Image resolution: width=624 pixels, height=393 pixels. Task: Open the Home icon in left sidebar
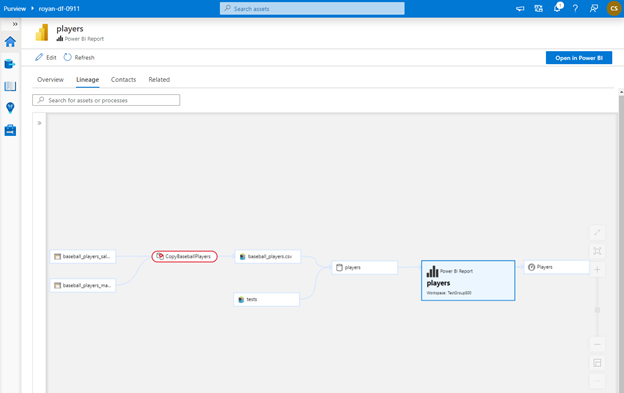(x=10, y=42)
